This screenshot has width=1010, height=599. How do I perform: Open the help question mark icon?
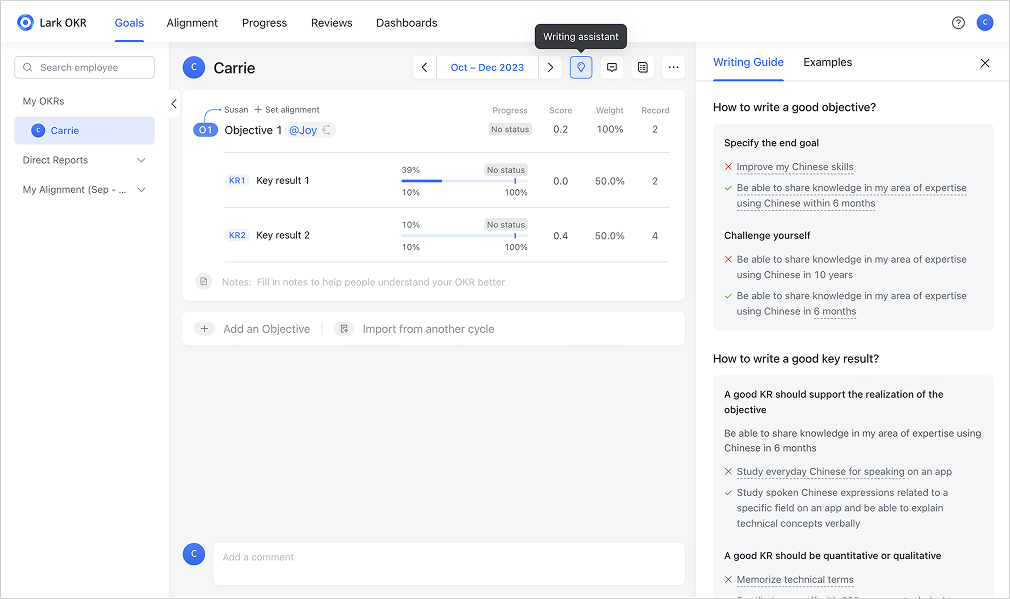tap(958, 23)
